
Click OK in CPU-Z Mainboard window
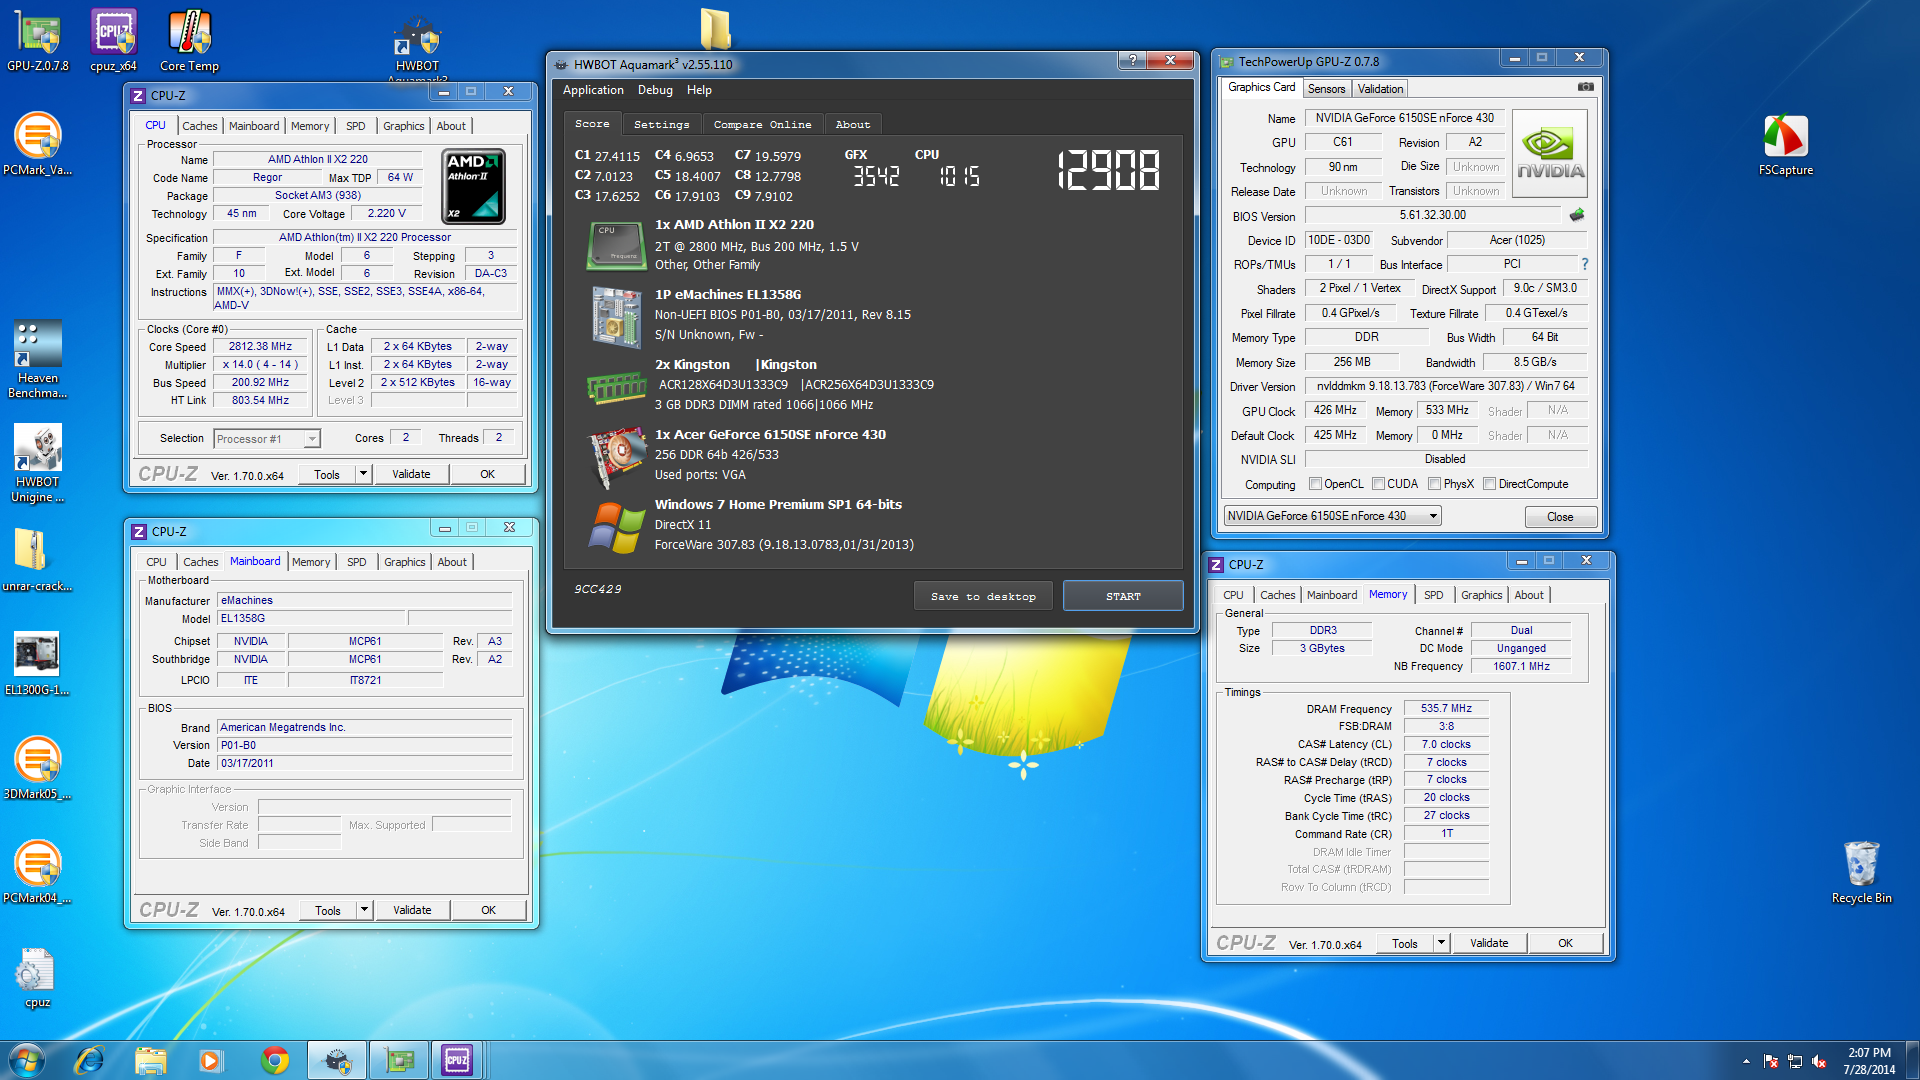pos(489,910)
